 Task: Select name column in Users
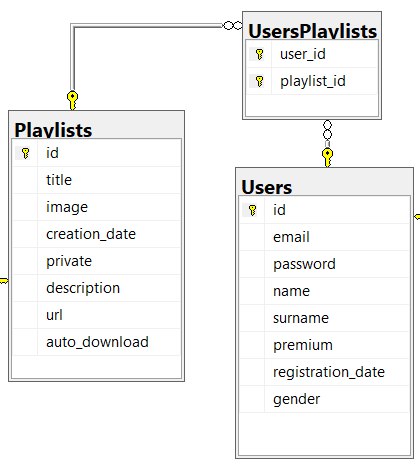pyautogui.click(x=324, y=291)
